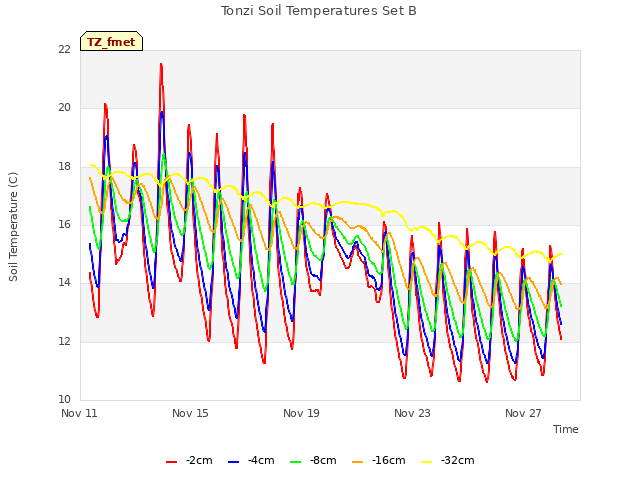Click the Nov 15 tick label
640x480 pixels.
point(190,413)
